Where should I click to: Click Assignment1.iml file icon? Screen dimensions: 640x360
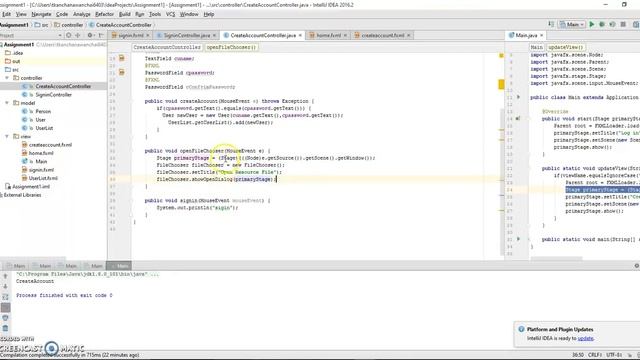coord(8,187)
